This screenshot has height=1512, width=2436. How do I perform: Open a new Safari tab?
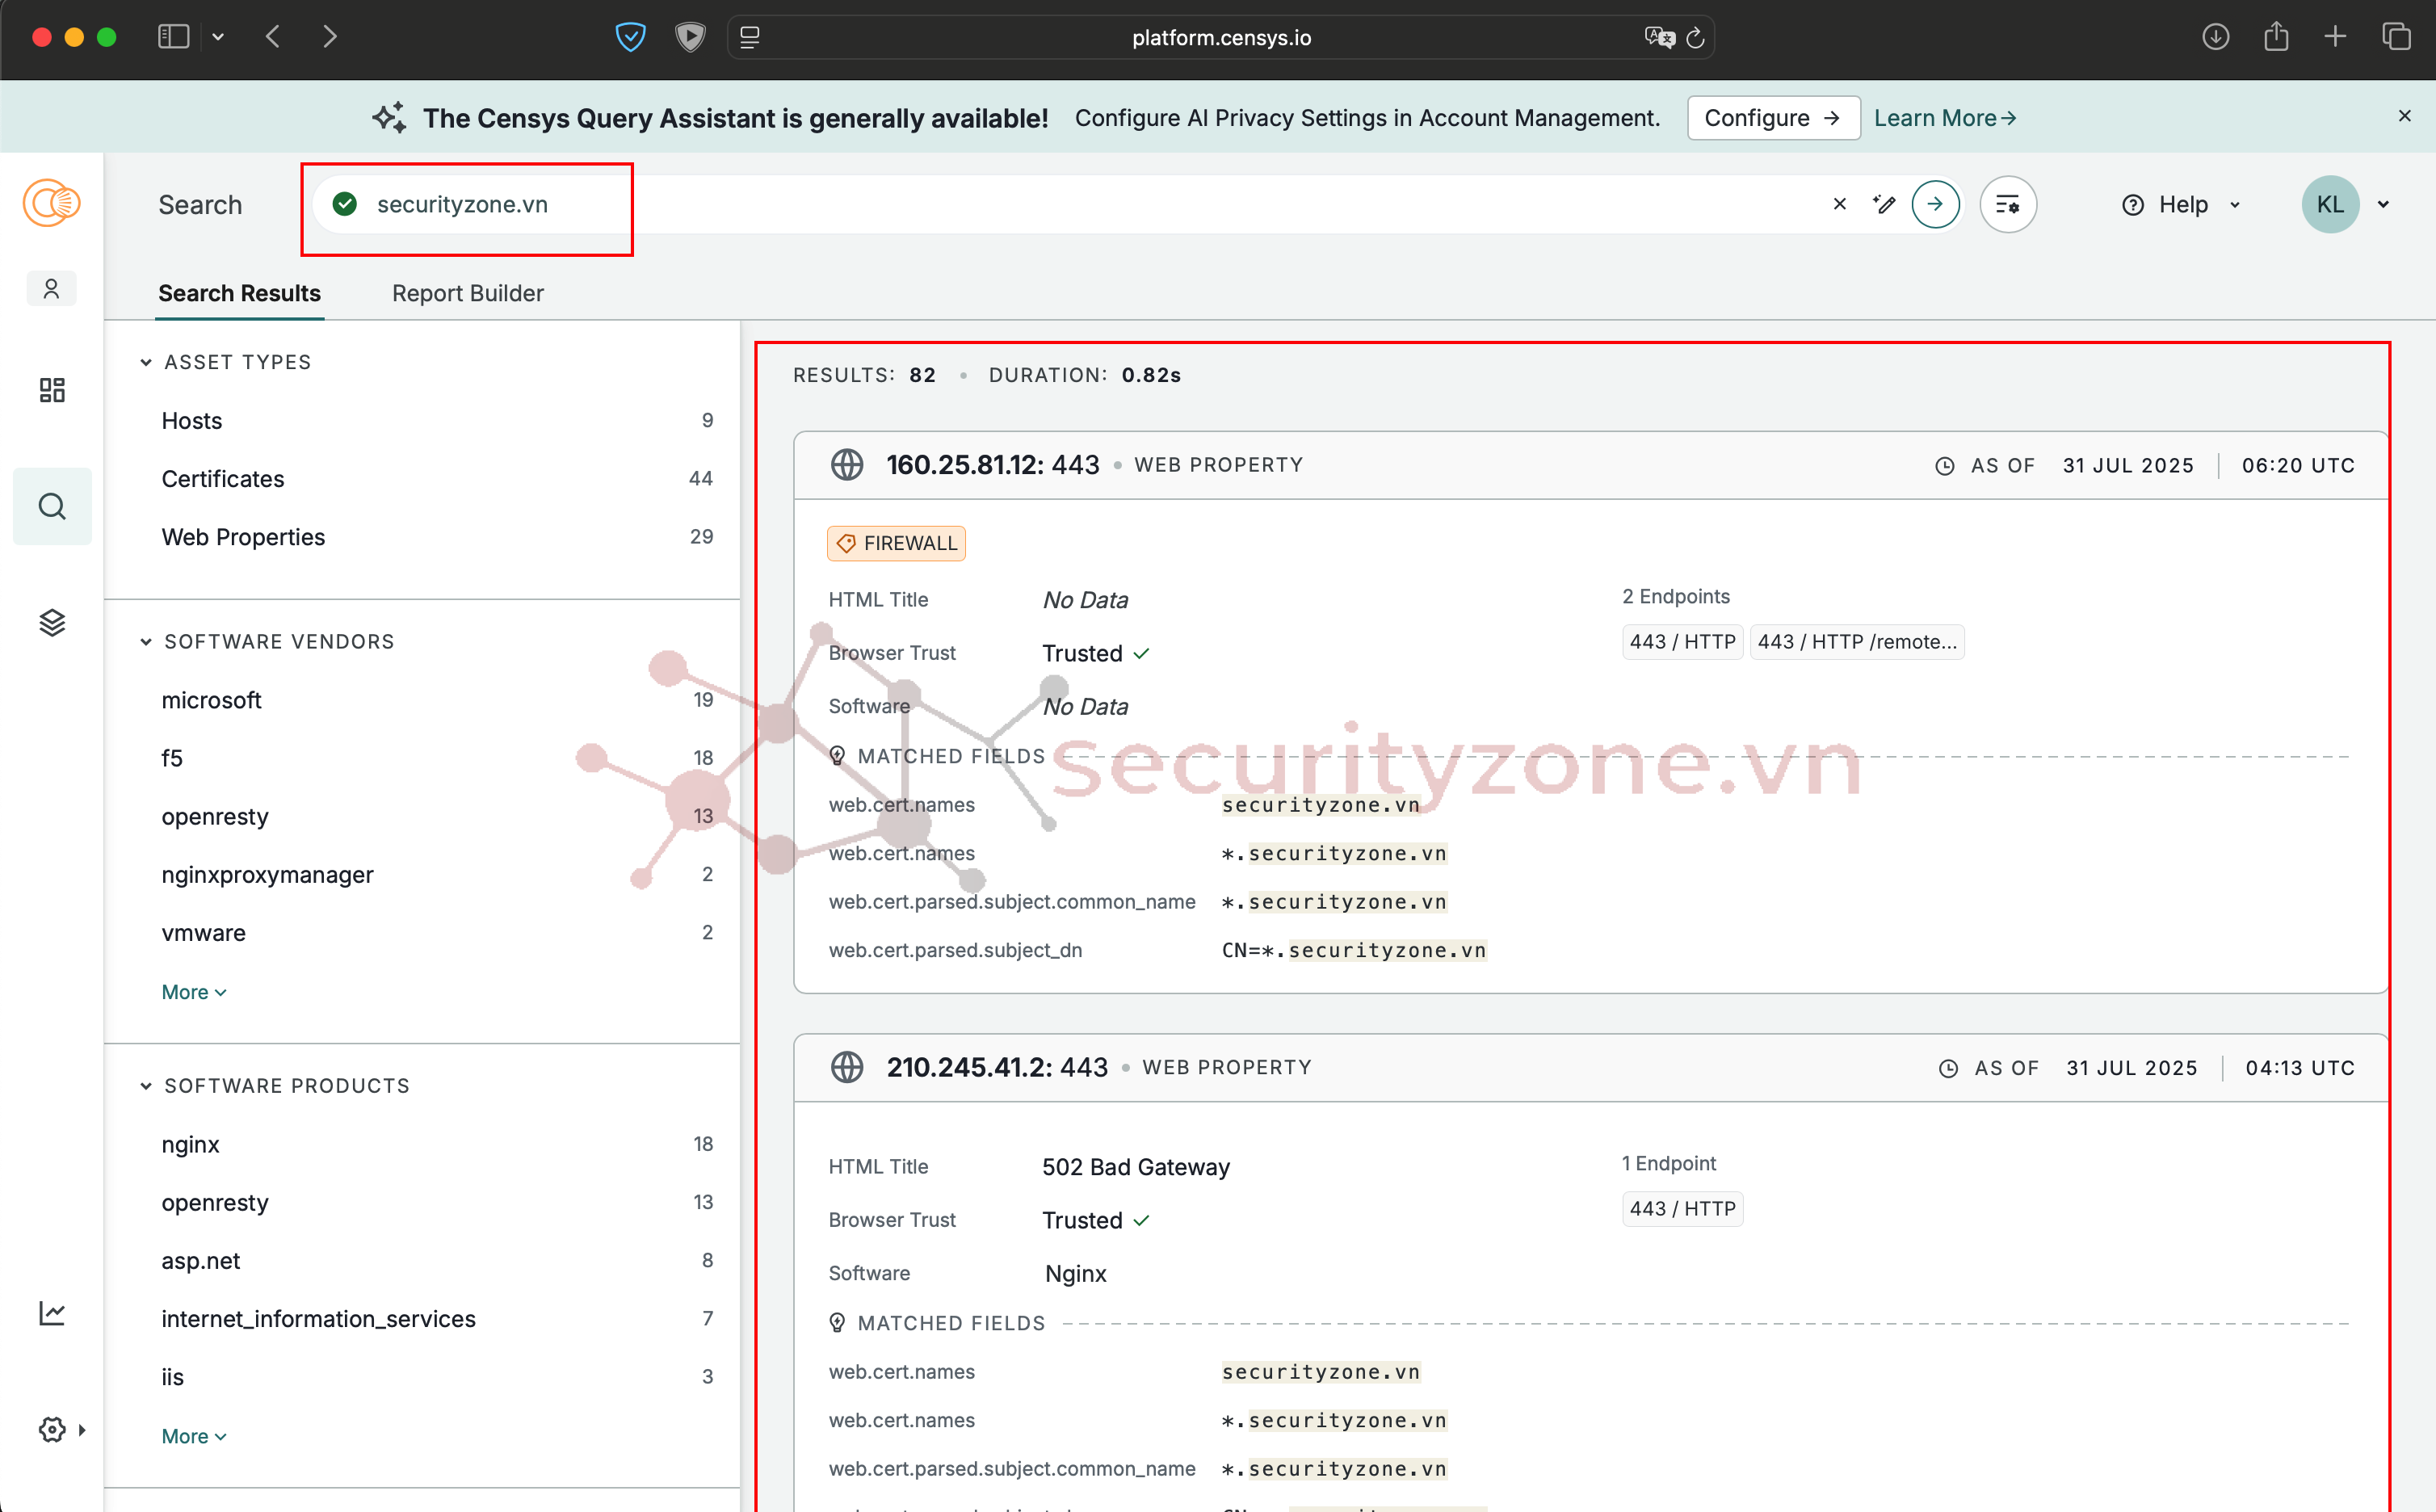2335,37
